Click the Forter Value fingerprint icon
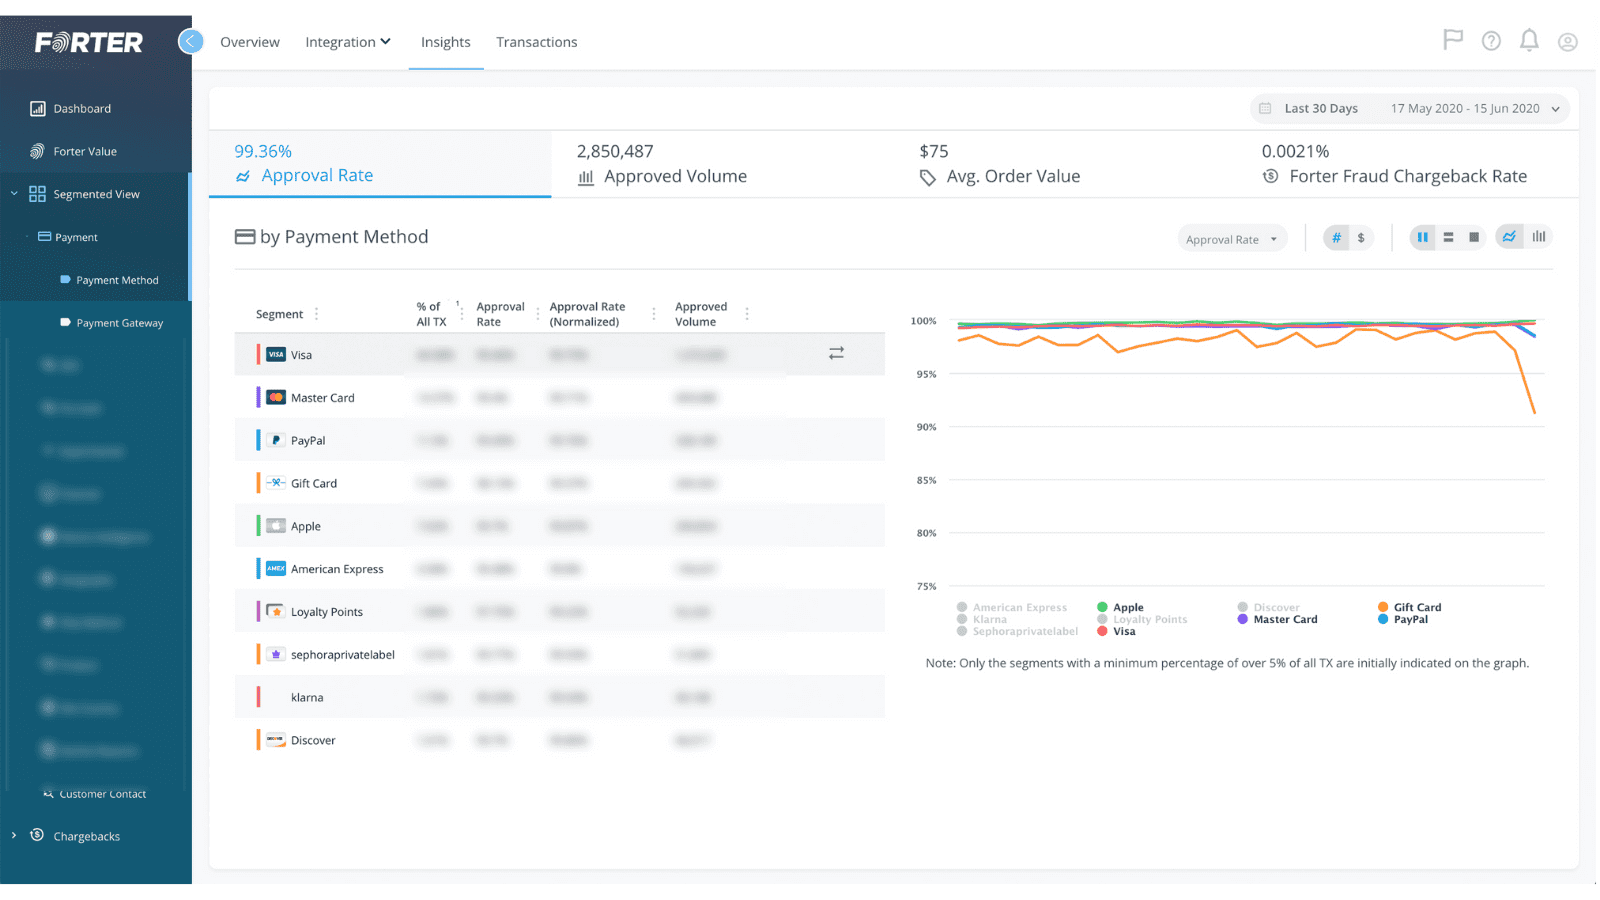Screen dimensions: 1600x900 [37, 151]
